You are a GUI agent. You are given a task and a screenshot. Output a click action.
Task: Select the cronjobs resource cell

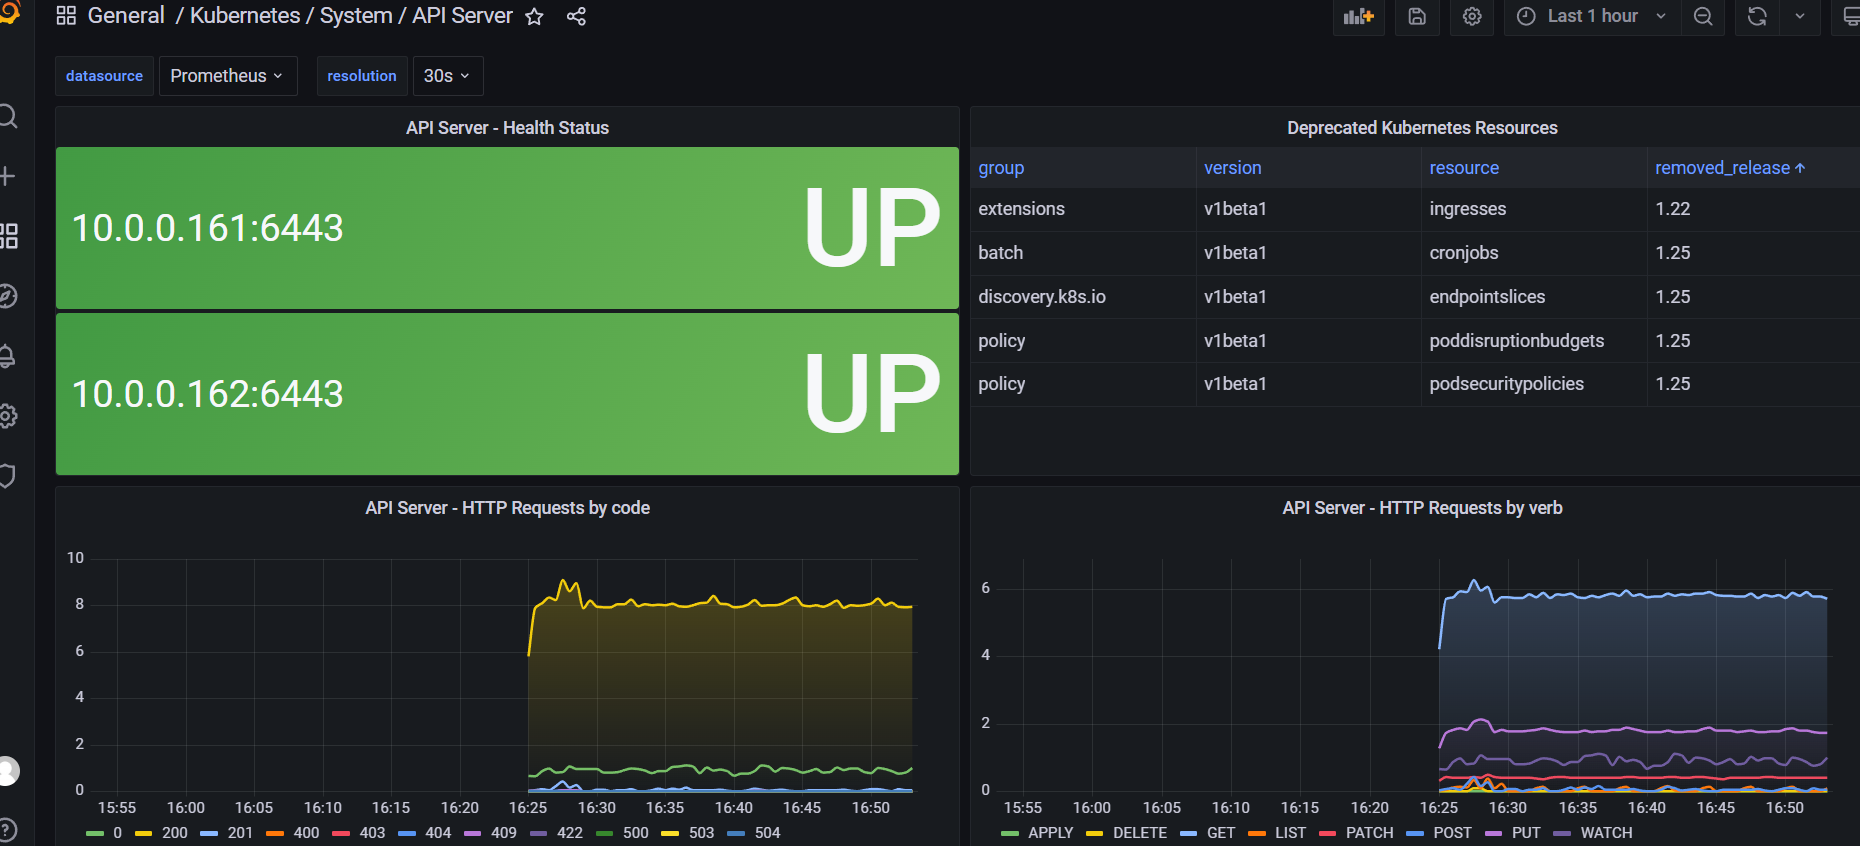click(x=1534, y=253)
